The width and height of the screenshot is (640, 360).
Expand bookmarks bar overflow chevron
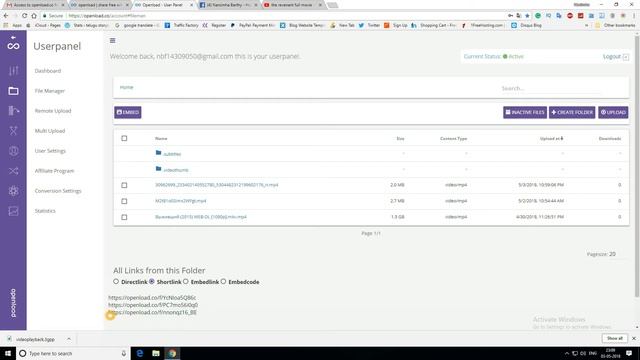click(587, 25)
